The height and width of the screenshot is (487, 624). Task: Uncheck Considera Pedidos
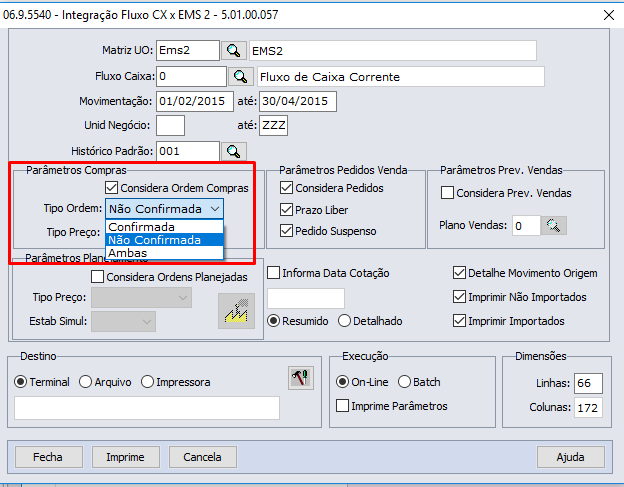click(286, 188)
